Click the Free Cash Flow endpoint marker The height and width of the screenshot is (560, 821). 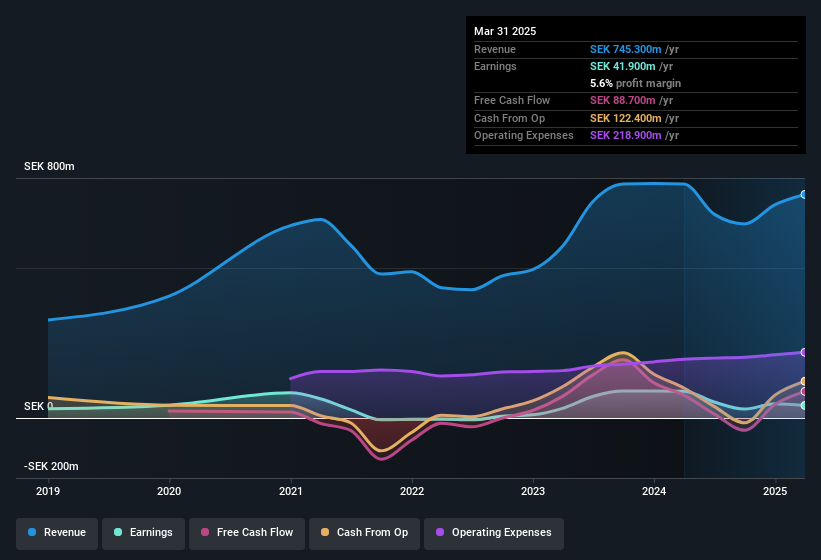(x=804, y=391)
